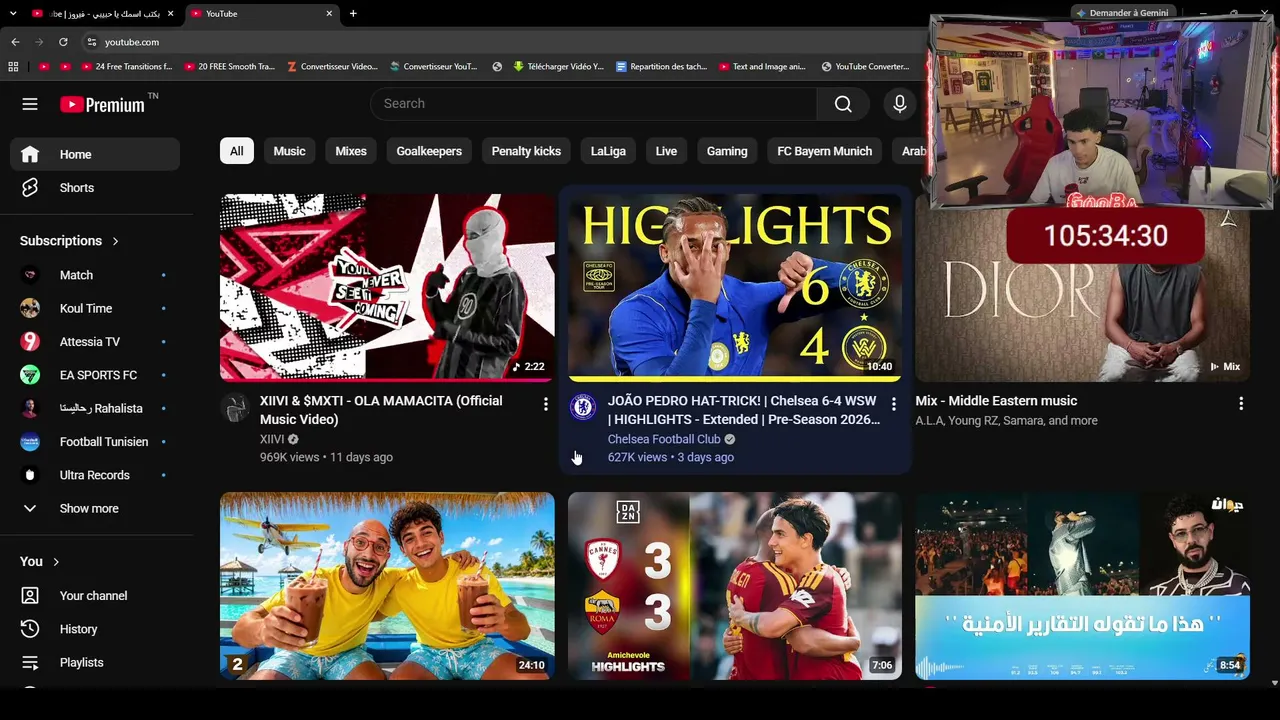Play the Cannes 3-3 Roma highlights thumbnail
Image resolution: width=1280 pixels, height=720 pixels.
(x=735, y=586)
